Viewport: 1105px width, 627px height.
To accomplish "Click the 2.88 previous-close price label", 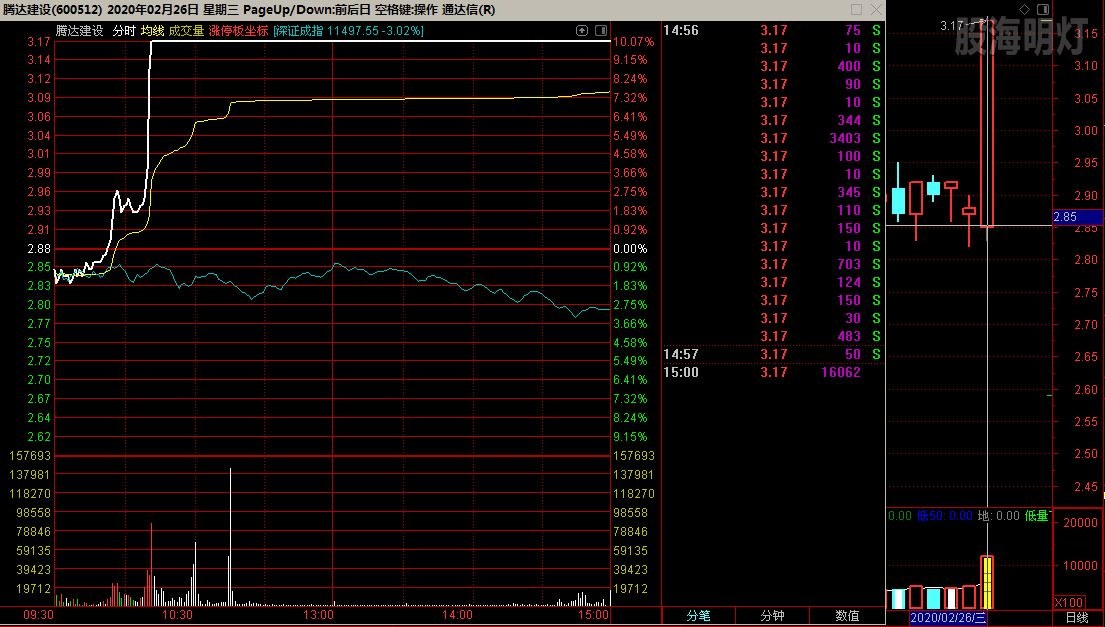I will coord(39,249).
